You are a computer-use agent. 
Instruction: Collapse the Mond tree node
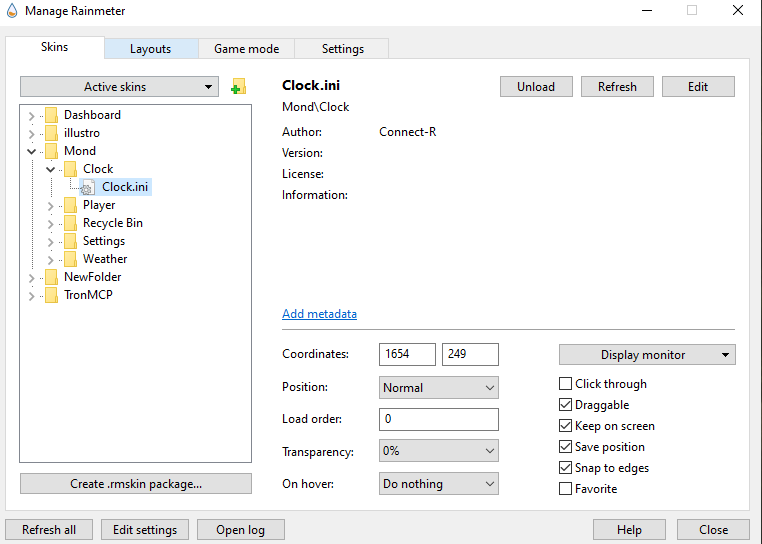[x=32, y=152]
